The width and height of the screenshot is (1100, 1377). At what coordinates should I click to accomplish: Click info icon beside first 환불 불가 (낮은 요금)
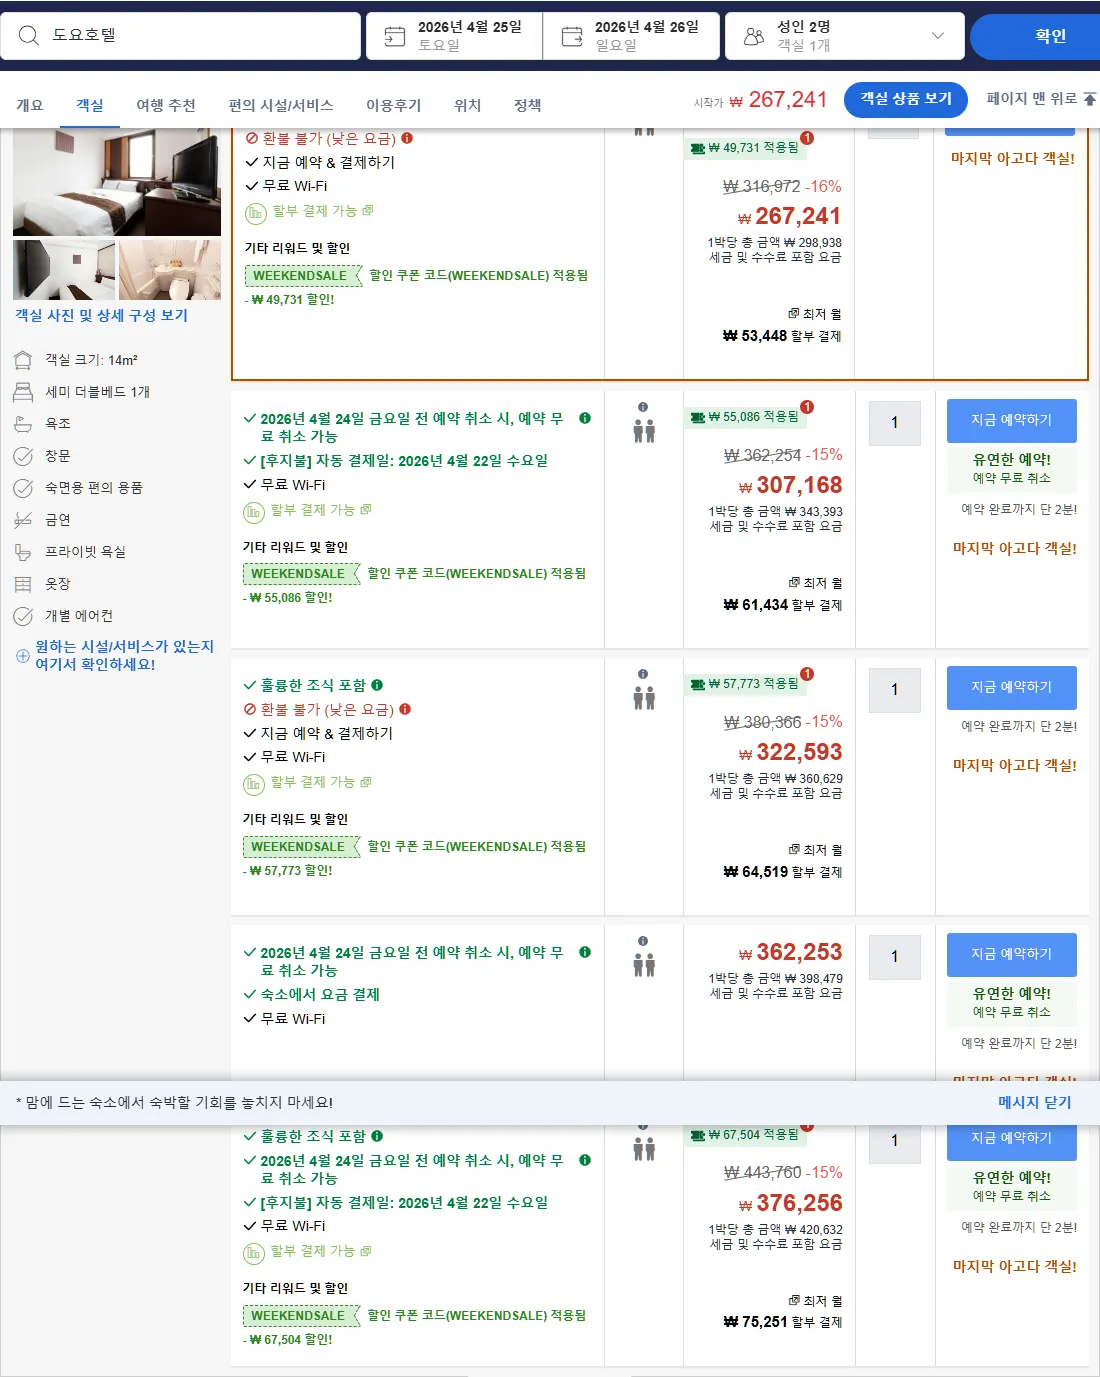click(407, 139)
